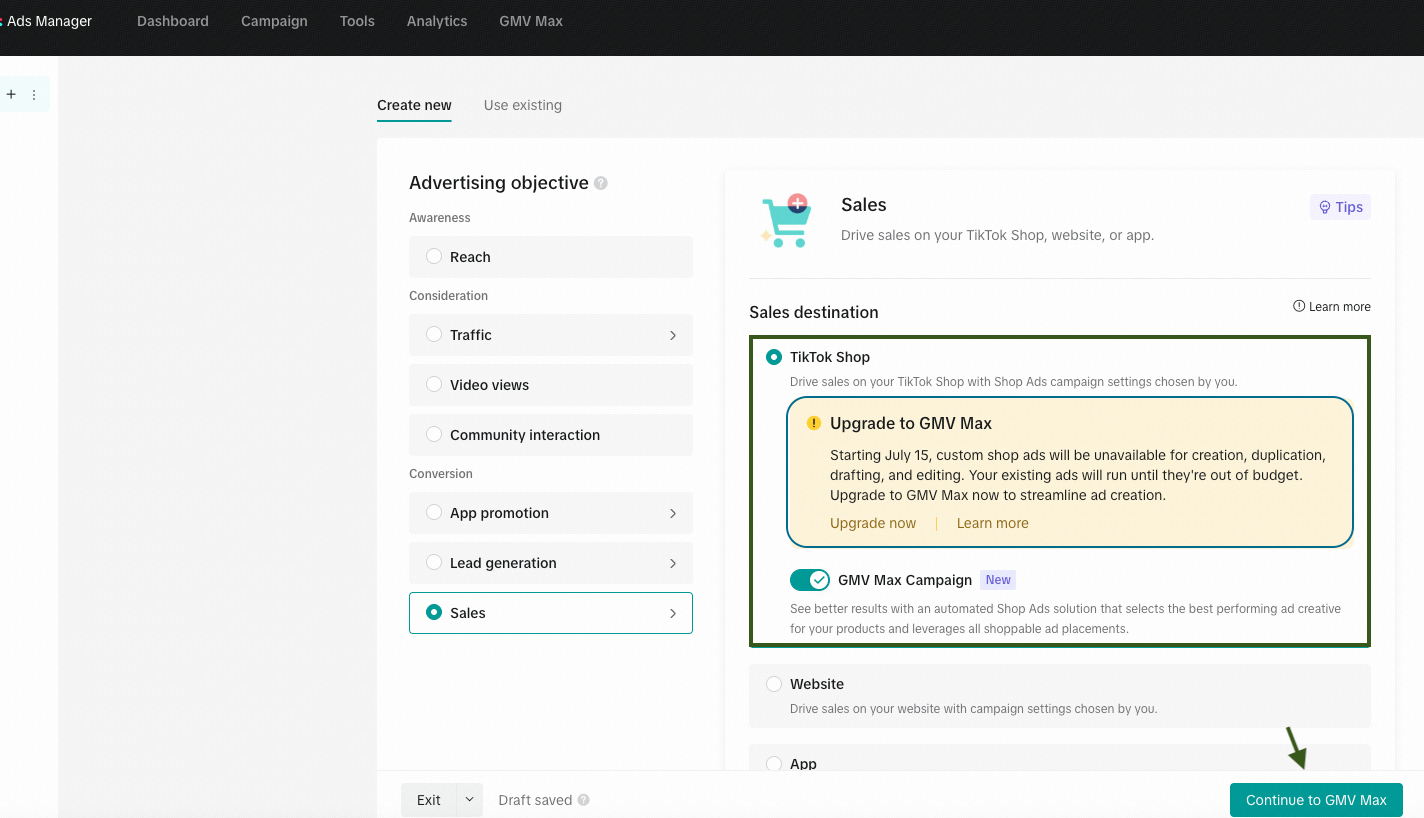
Task: Open the Dashboard menu
Action: [x=173, y=21]
